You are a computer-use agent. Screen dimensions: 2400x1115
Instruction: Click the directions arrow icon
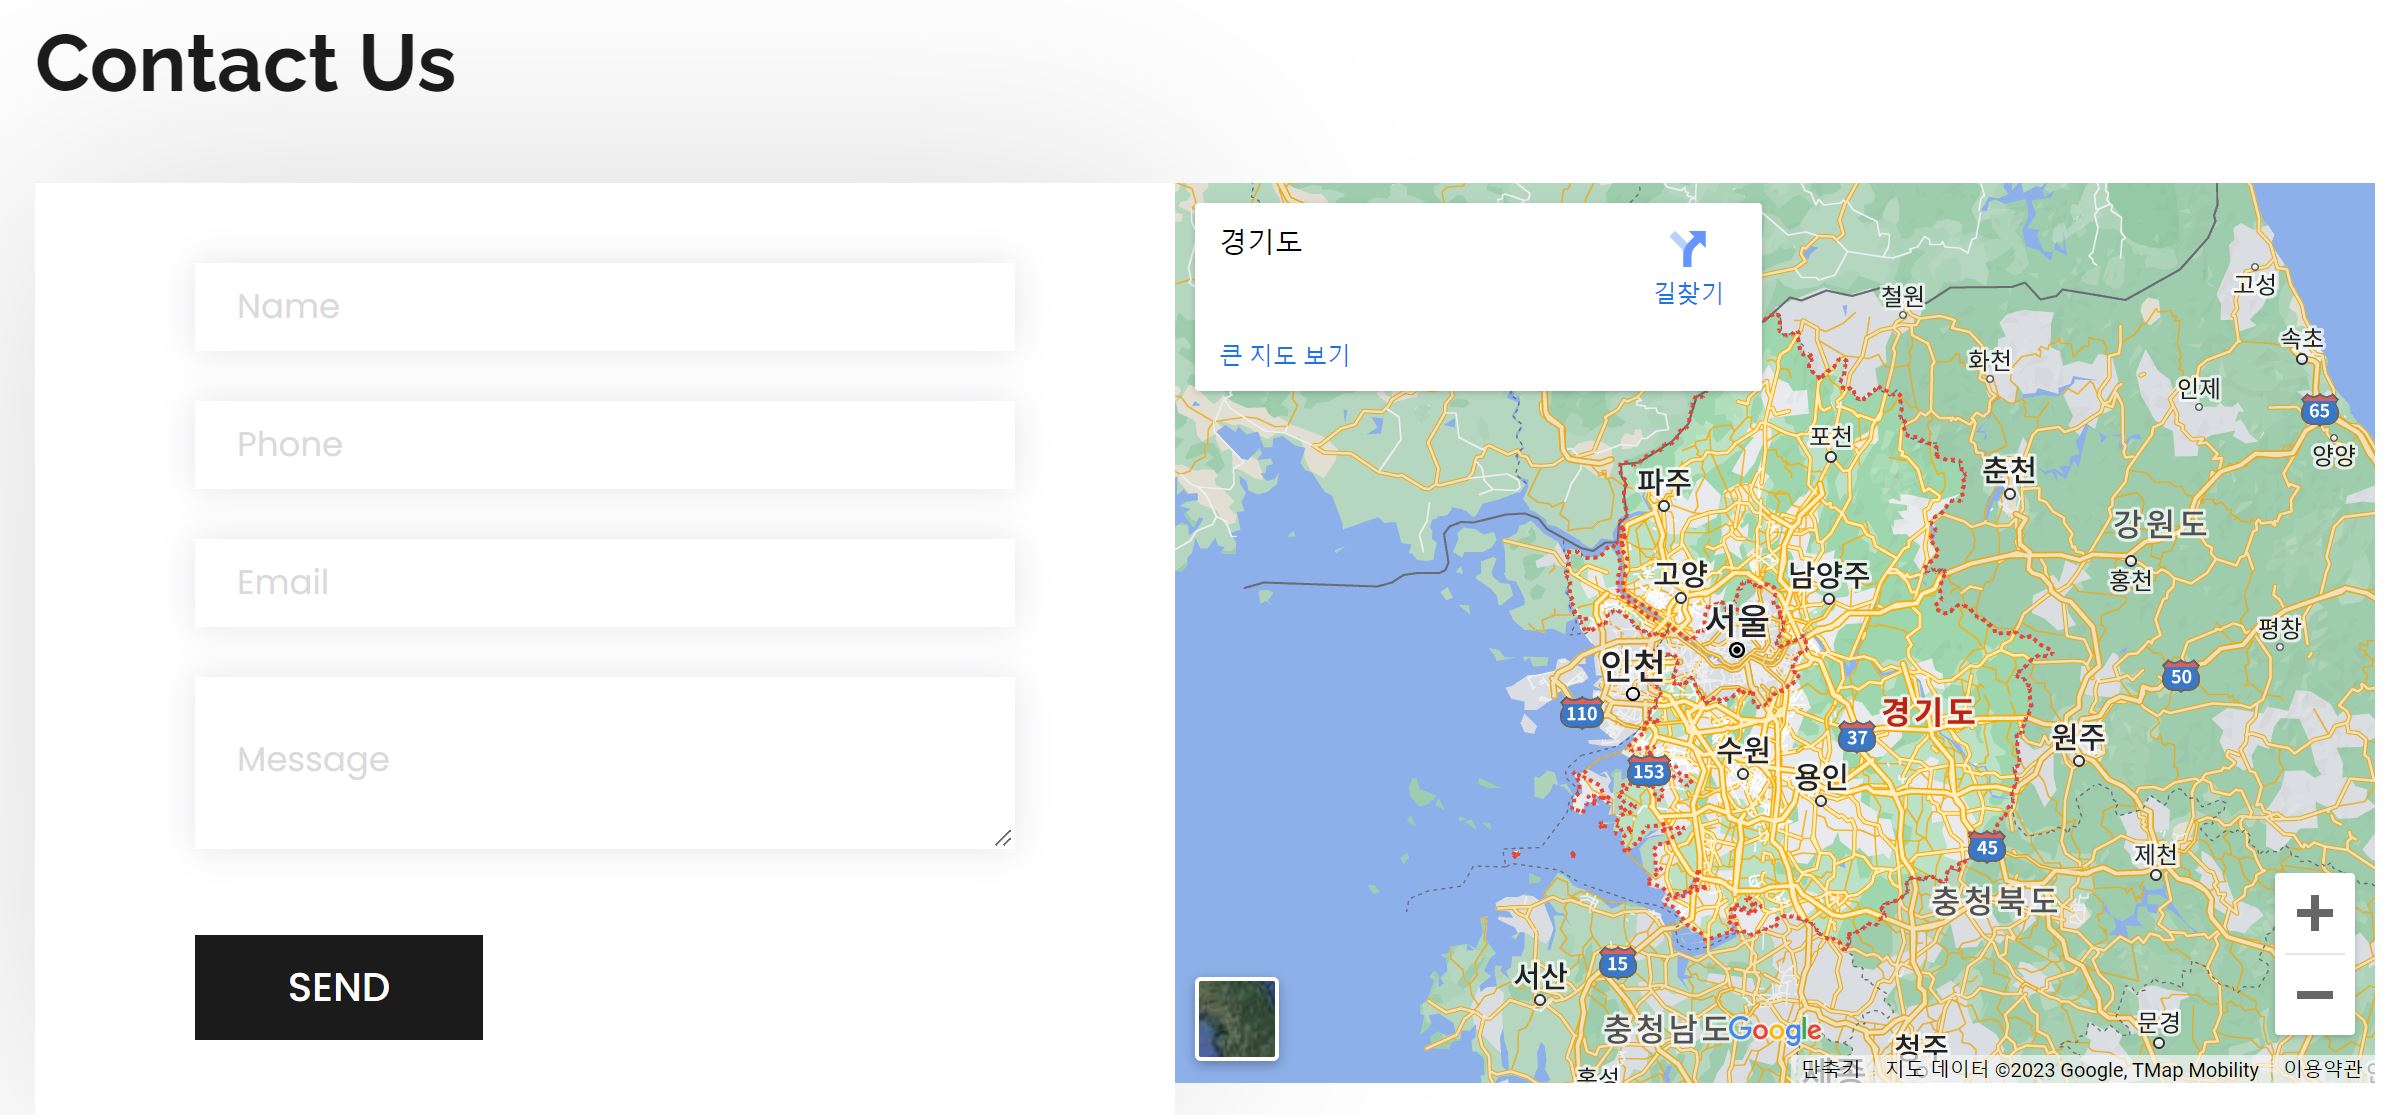(x=1688, y=248)
